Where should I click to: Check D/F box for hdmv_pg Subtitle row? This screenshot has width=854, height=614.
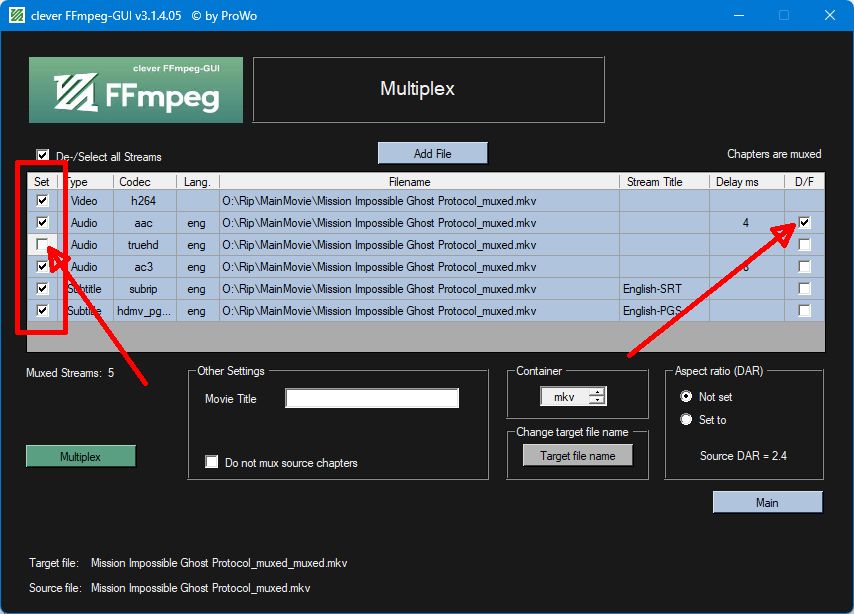pos(804,311)
